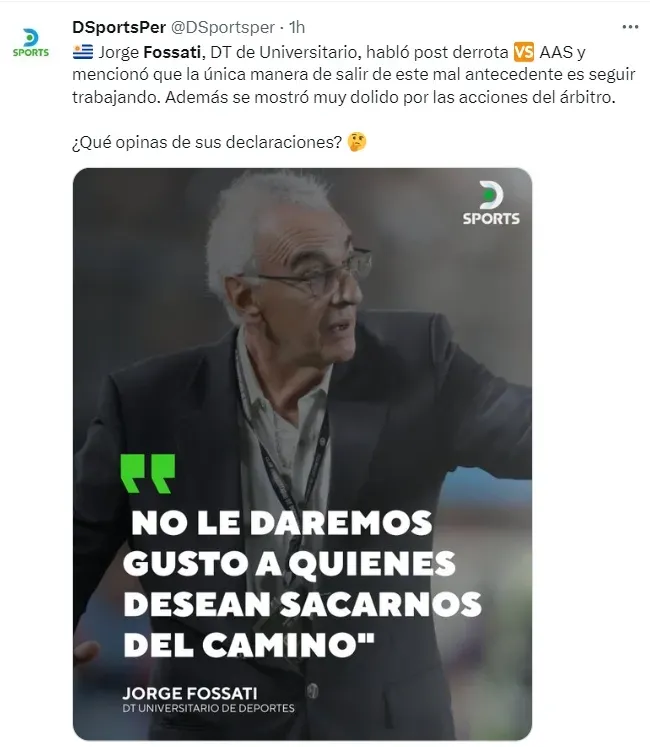650x747 pixels.
Task: Open the 1h timestamp permalink
Action: [297, 27]
